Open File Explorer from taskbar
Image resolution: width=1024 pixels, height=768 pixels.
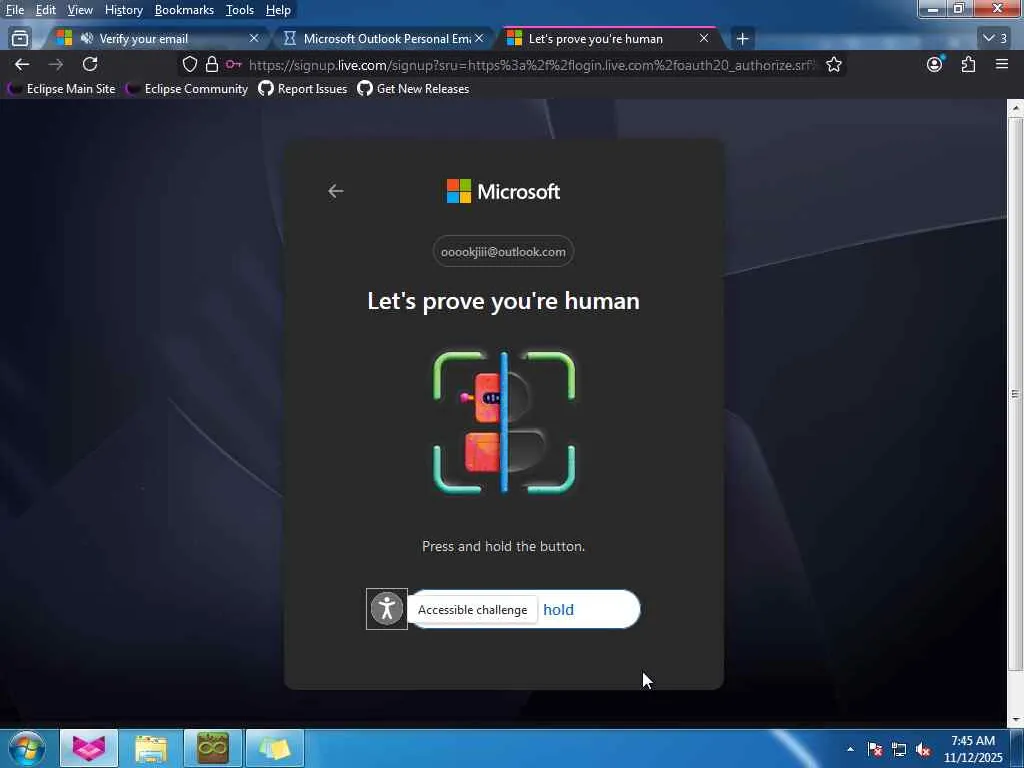pos(151,748)
